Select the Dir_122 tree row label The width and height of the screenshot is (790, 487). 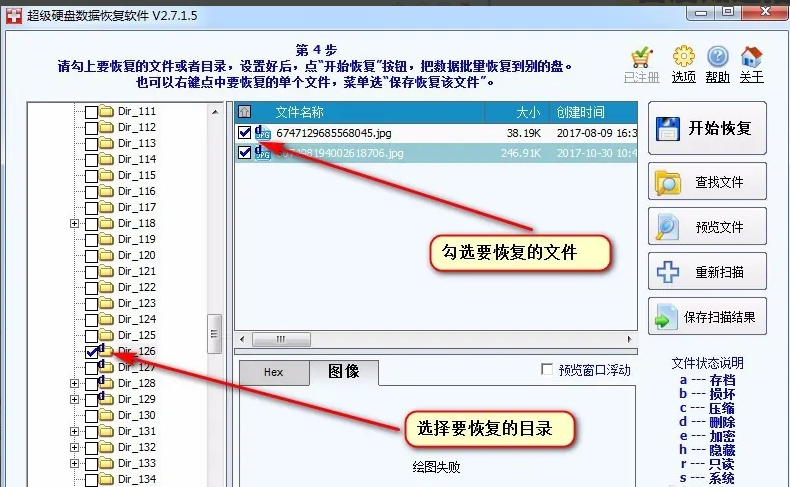click(137, 287)
